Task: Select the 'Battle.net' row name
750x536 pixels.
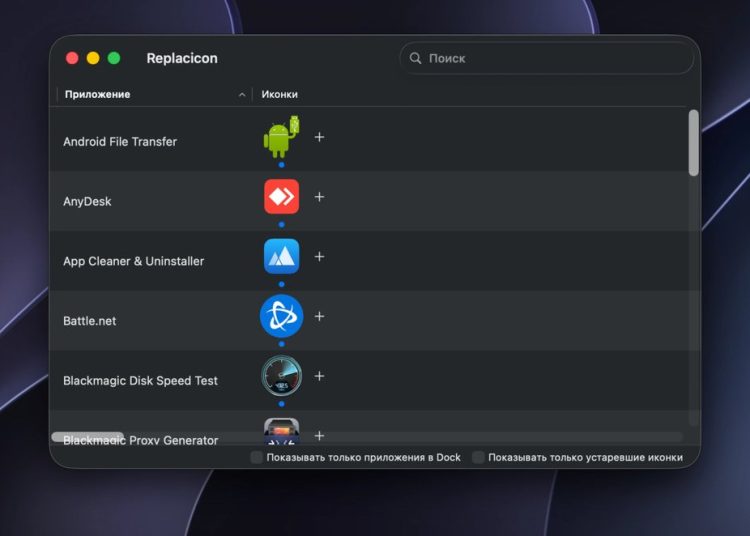Action: (x=89, y=321)
